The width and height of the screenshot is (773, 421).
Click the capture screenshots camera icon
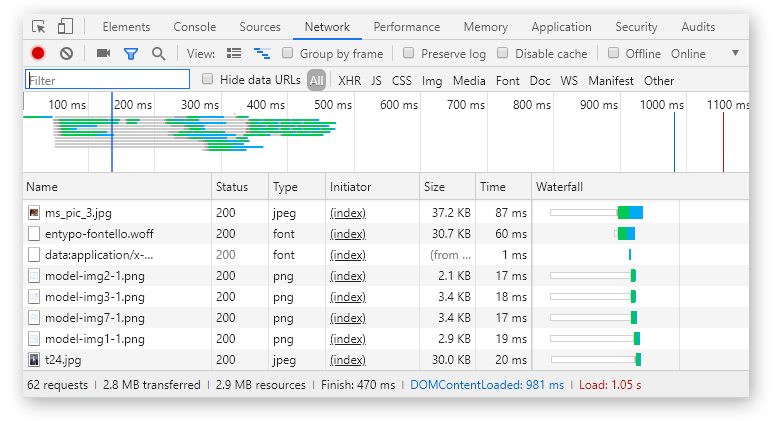[104, 53]
